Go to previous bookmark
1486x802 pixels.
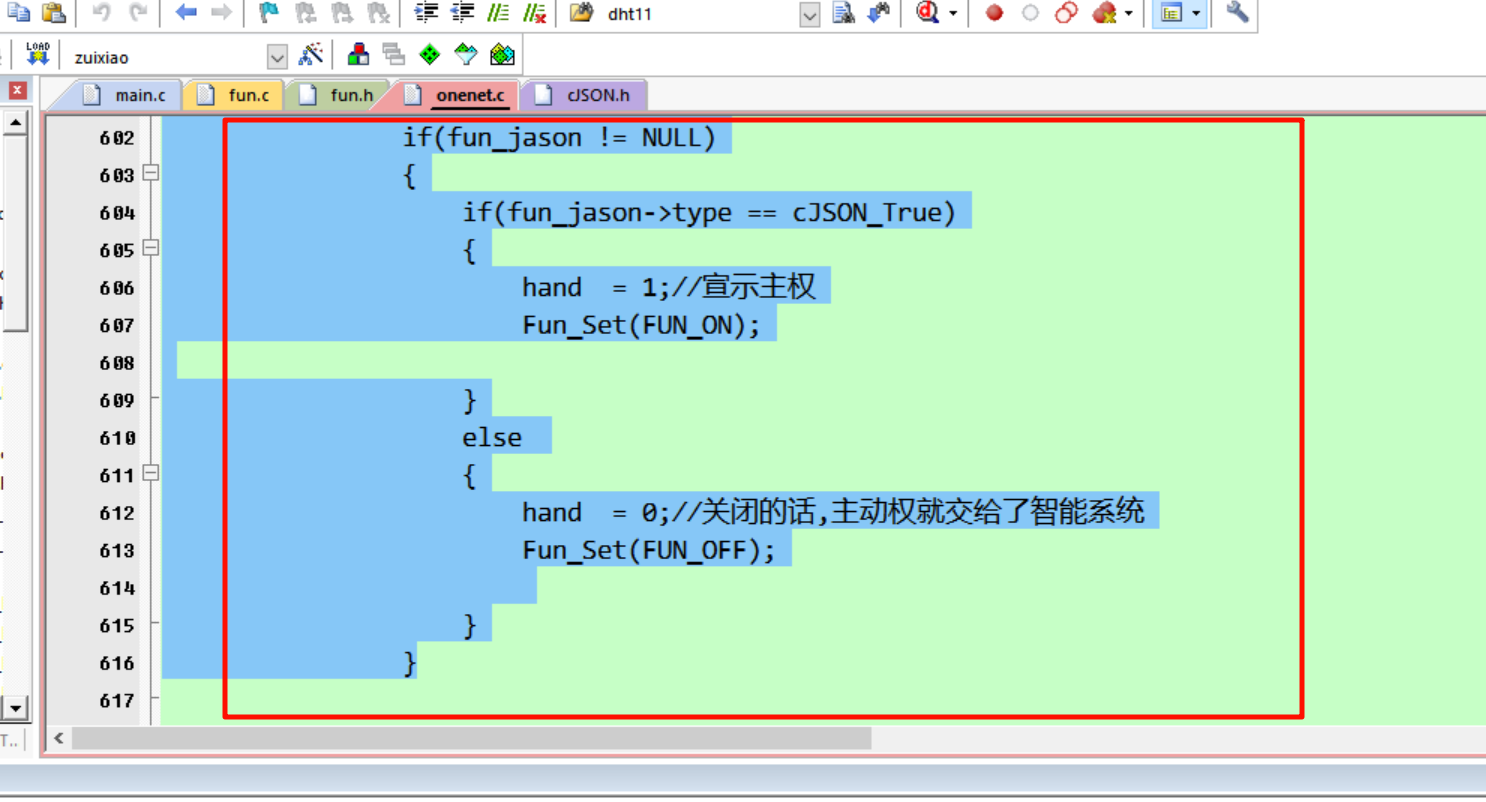coord(305,13)
